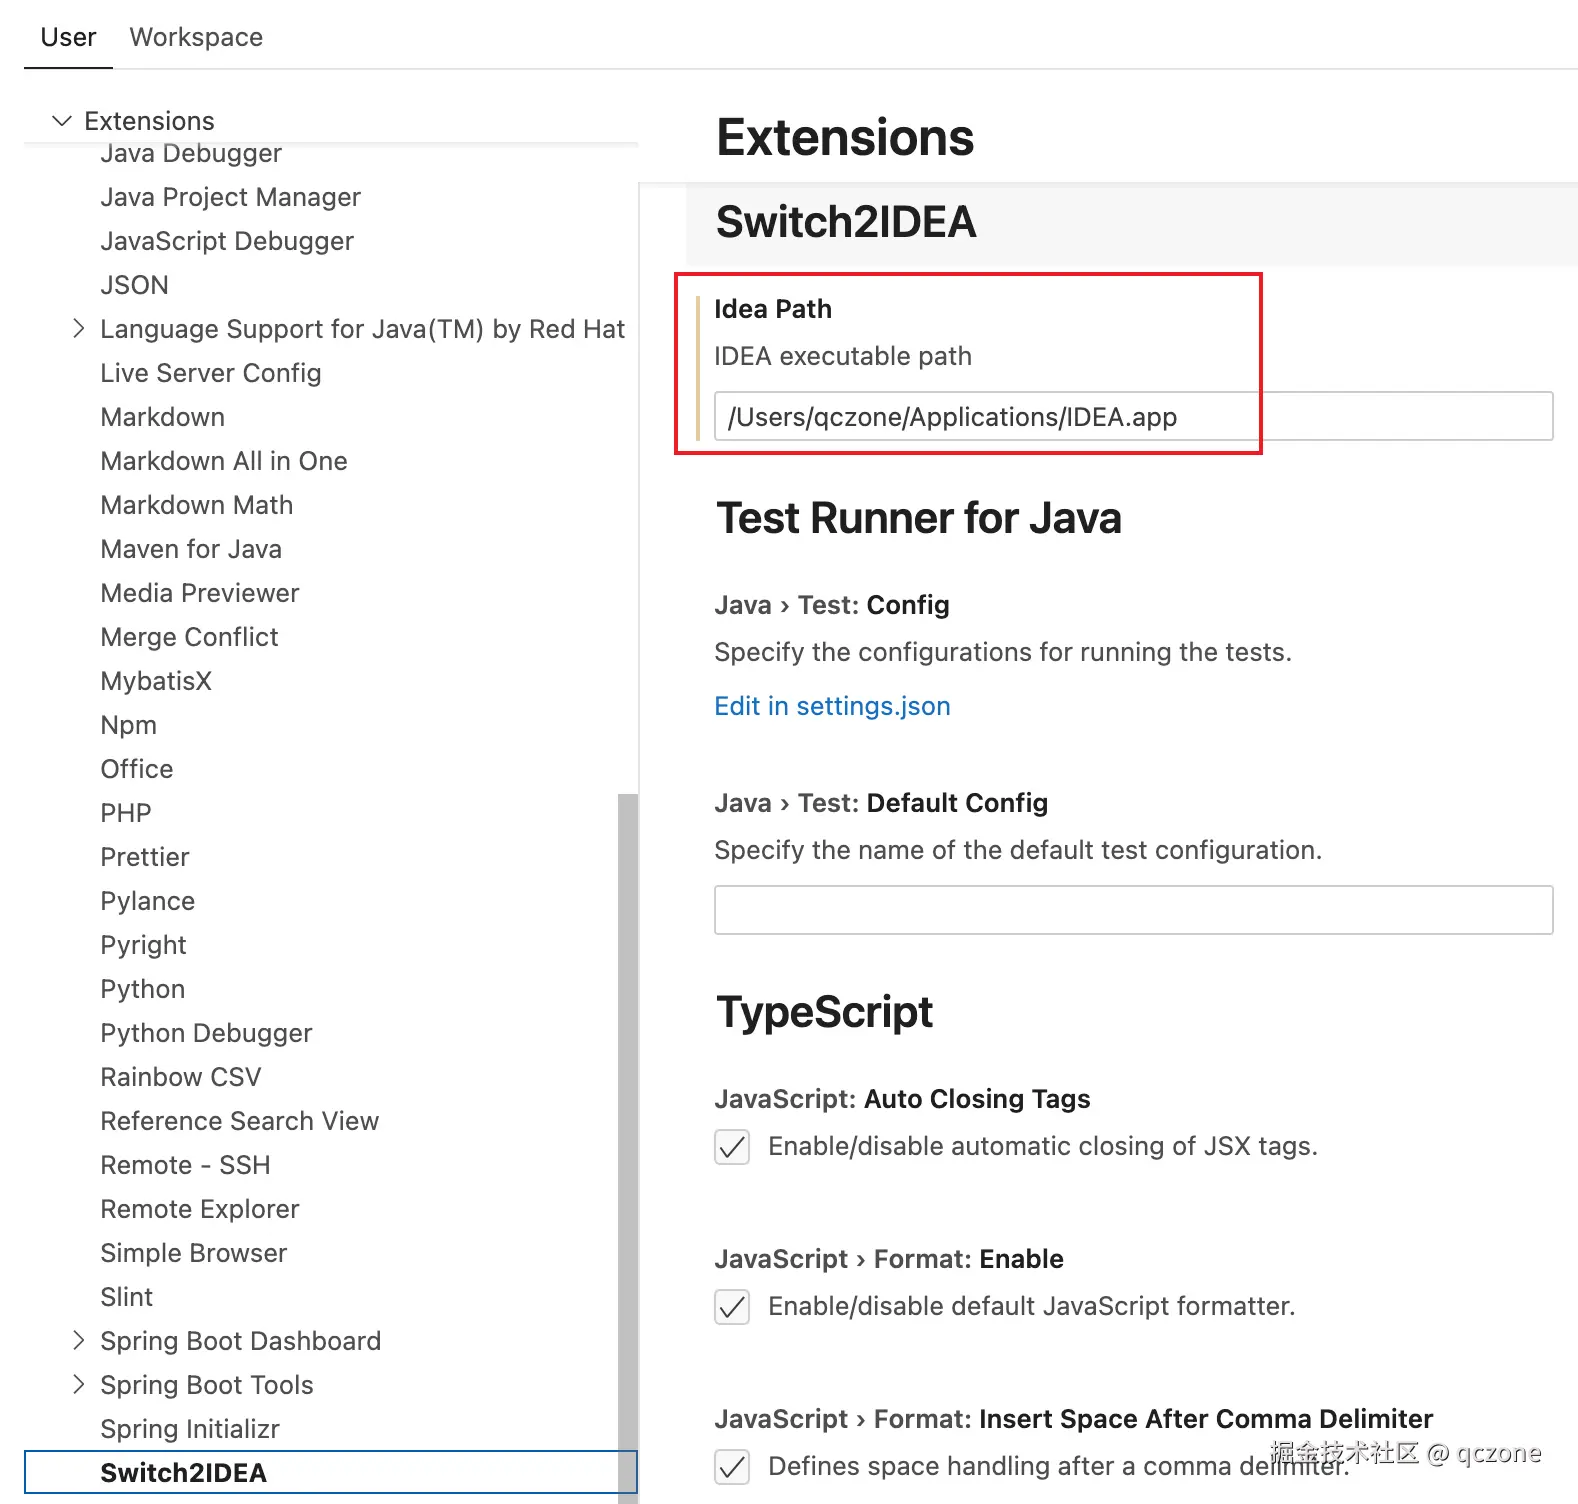The height and width of the screenshot is (1504, 1578).
Task: Switch to the Workspace settings tab
Action: point(196,37)
